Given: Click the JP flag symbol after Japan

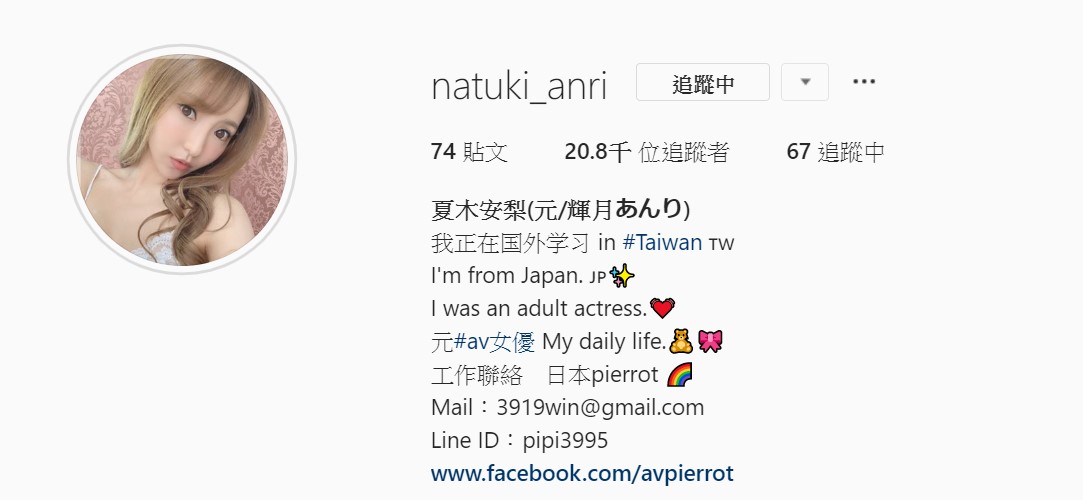Looking at the screenshot, I should [x=597, y=278].
